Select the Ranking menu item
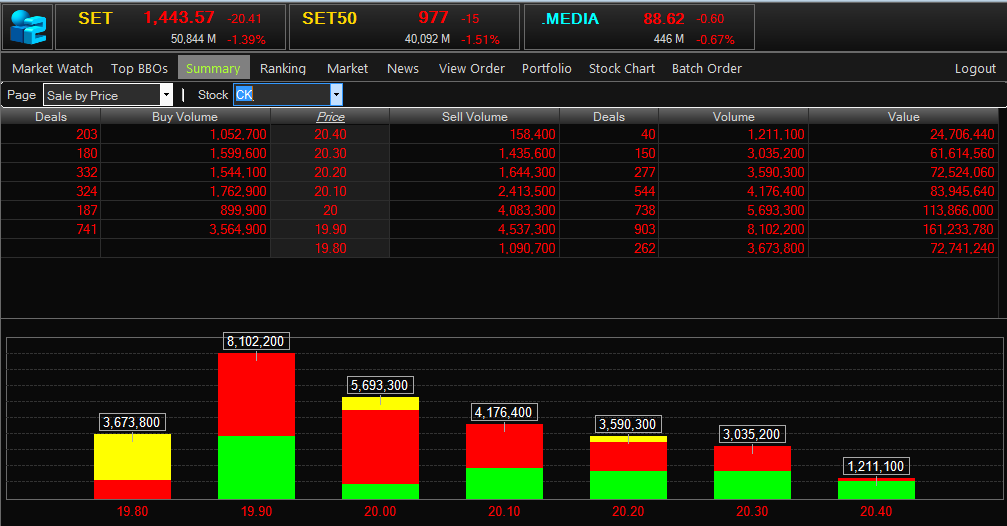The width and height of the screenshot is (1007, 526). pos(283,68)
